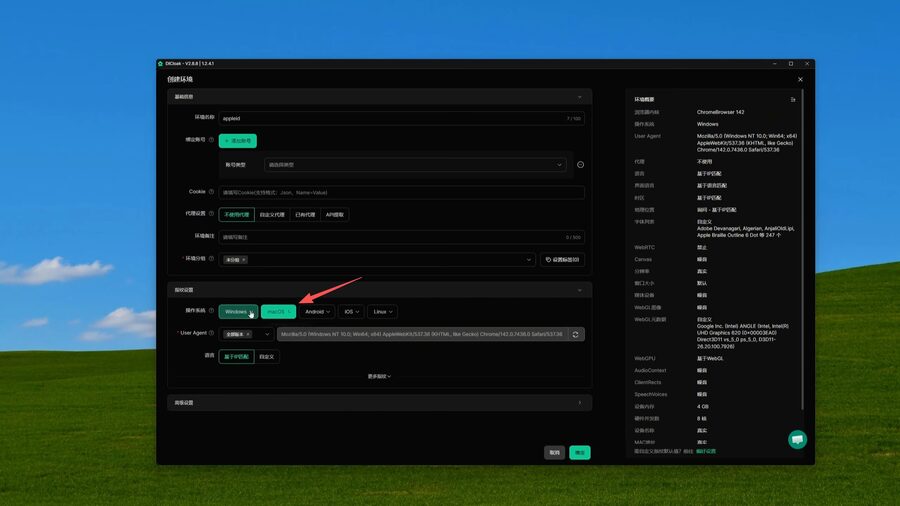Screen dimensions: 900x506
Task: Click the environment name field containing appleid
Action: pyautogui.click(x=402, y=118)
